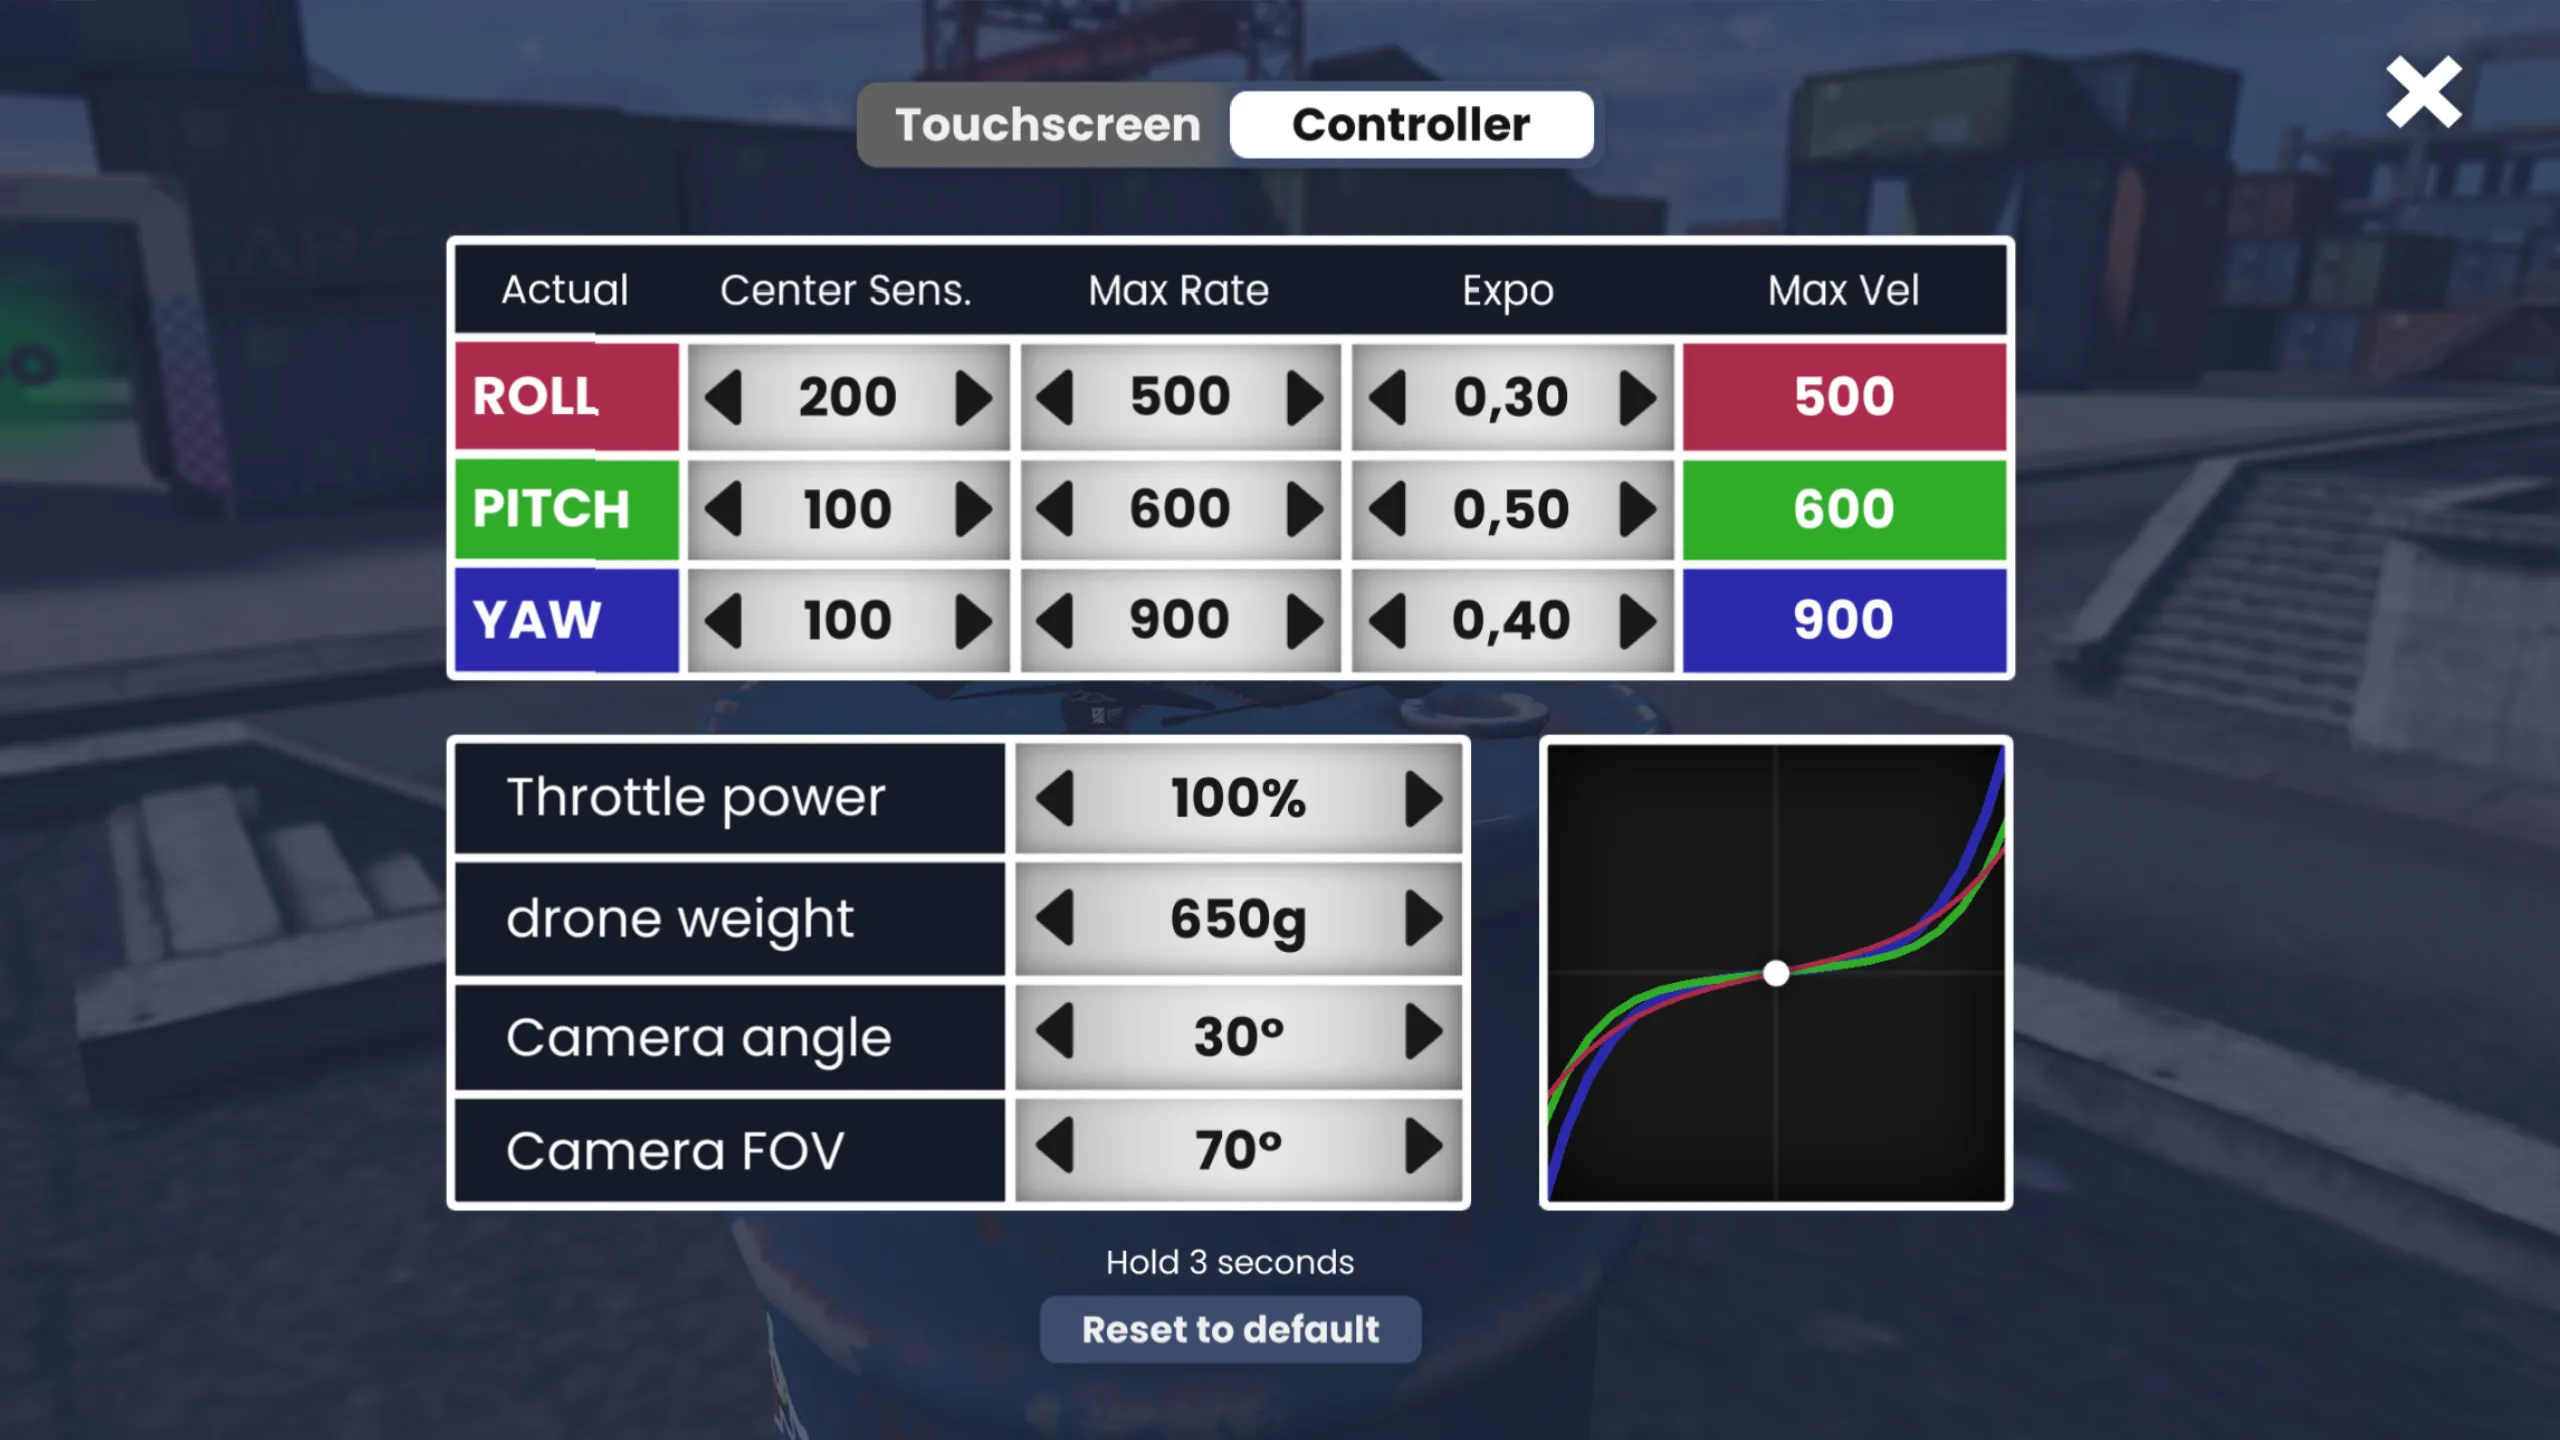
Task: Click the left arrow to decrease Roll Center Sens
Action: (x=726, y=396)
